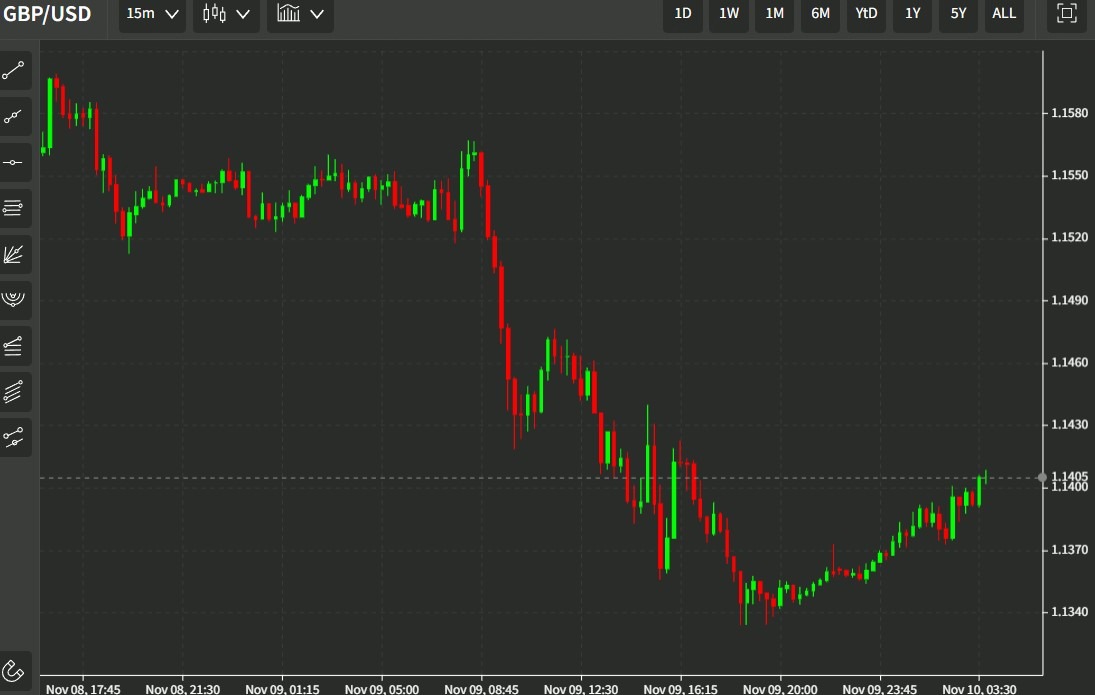This screenshot has width=1095, height=695.
Task: Click the 1.1340 price axis label
Action: [x=1069, y=612]
